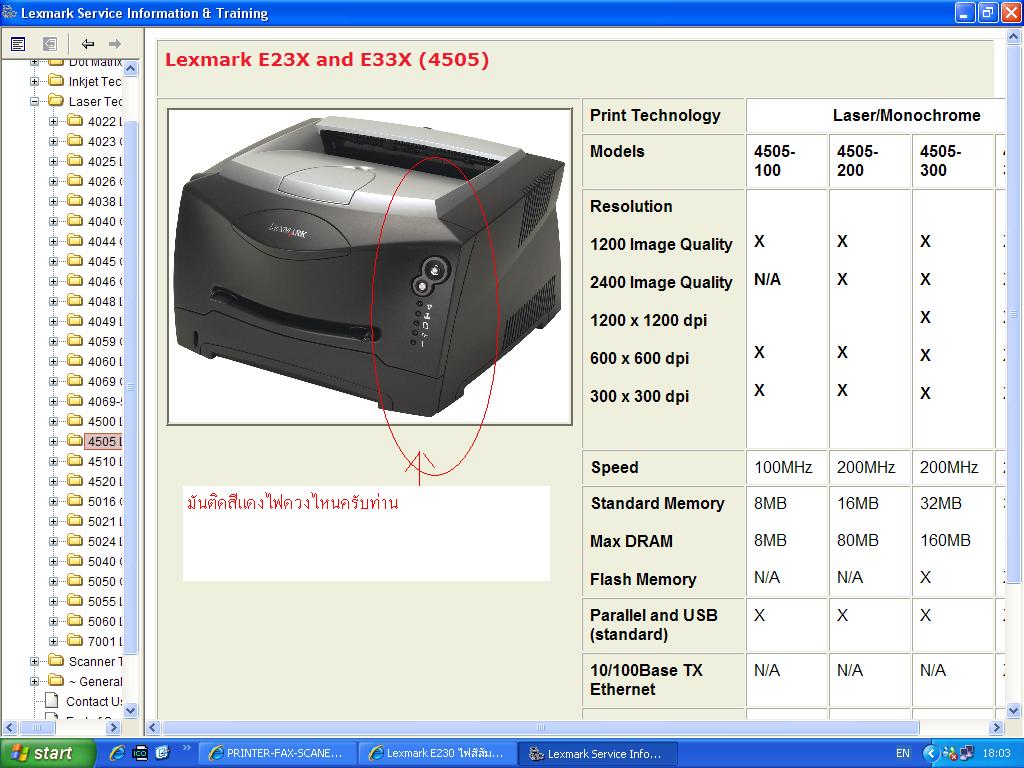Select the 4045 folder in tree

click(x=95, y=261)
